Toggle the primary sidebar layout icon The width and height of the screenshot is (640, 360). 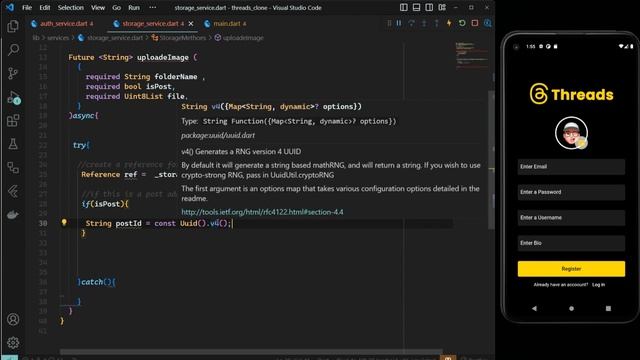tap(404, 7)
